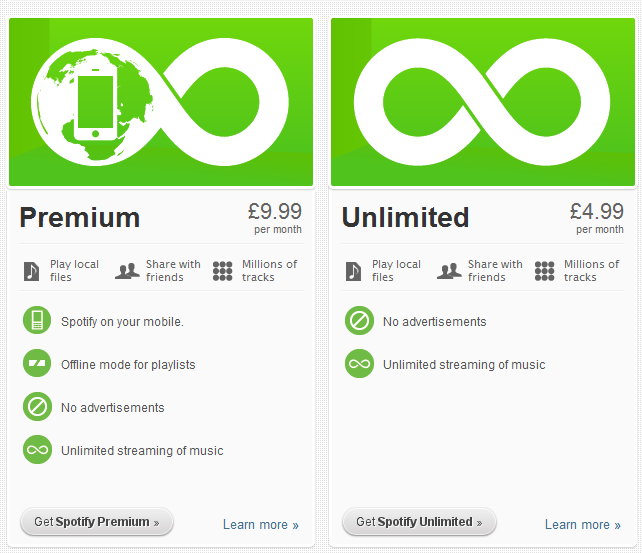
Task: Click the Unlimited plan No advertisements icon
Action: 359,320
